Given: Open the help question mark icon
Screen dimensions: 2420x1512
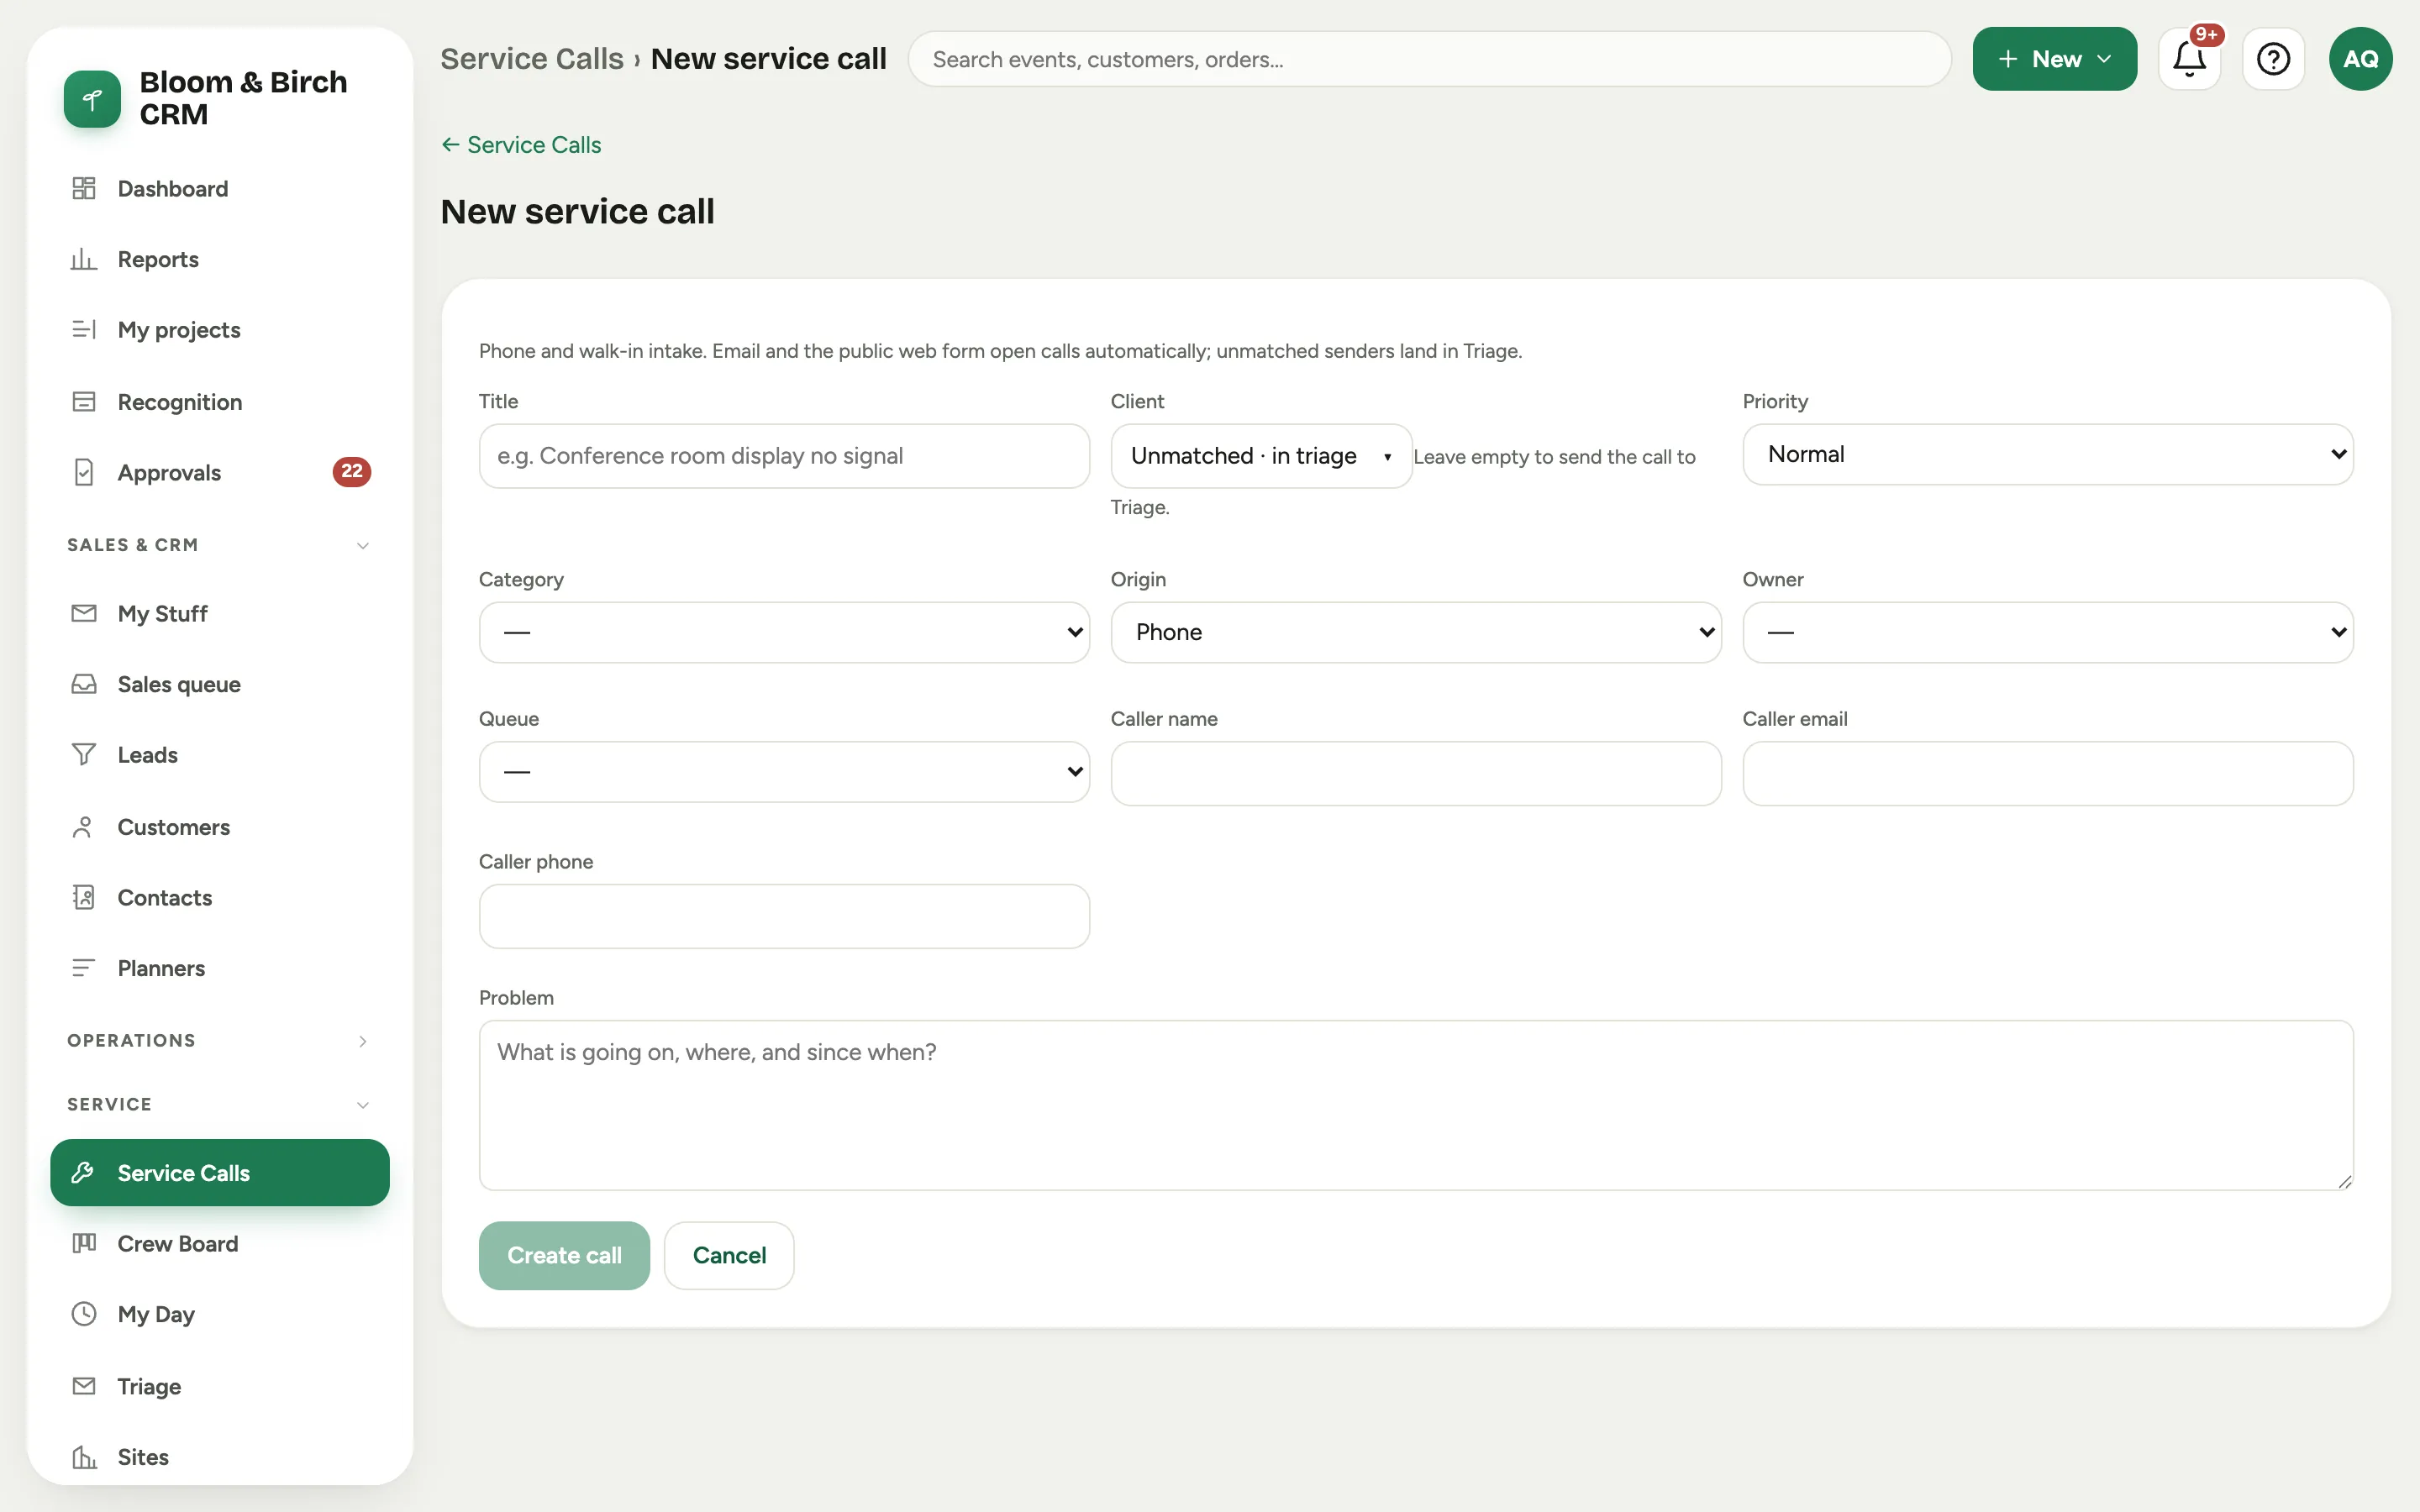Looking at the screenshot, I should (x=2273, y=59).
